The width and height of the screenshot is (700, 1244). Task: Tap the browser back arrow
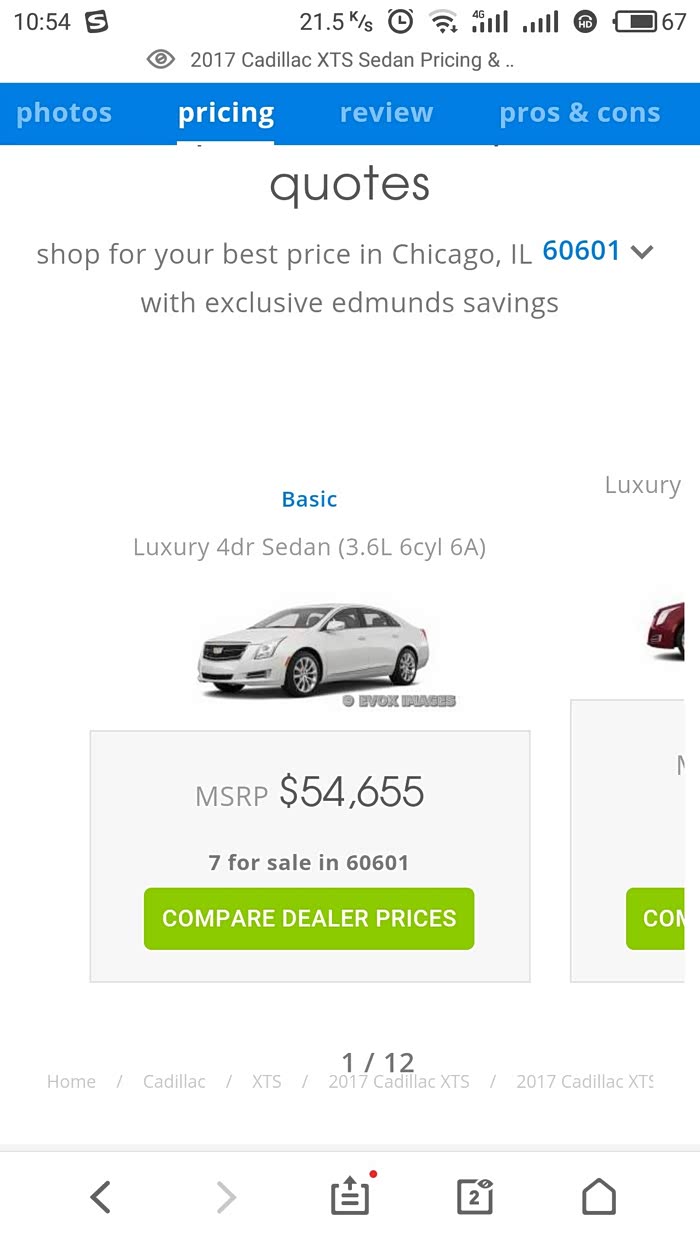[x=100, y=1196]
